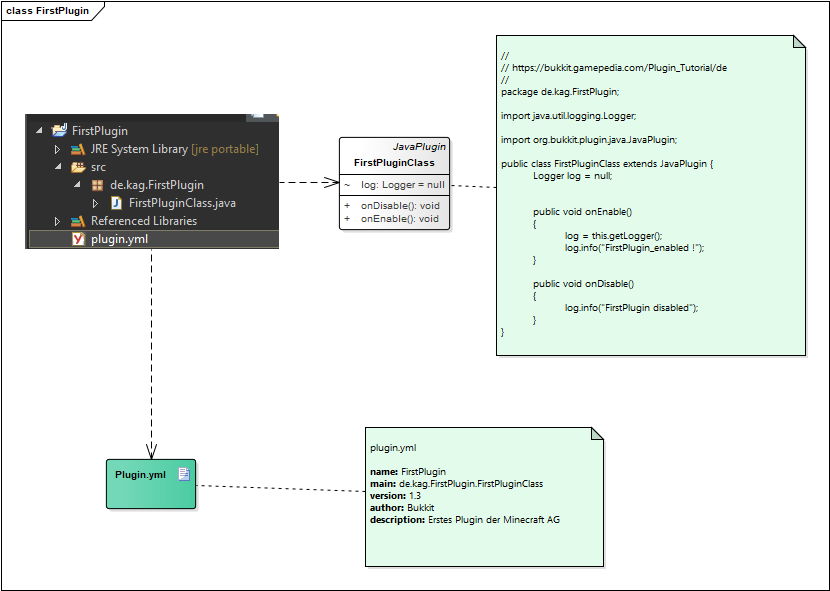Click the src source folder icon
Image resolution: width=830 pixels, height=591 pixels.
click(x=77, y=167)
